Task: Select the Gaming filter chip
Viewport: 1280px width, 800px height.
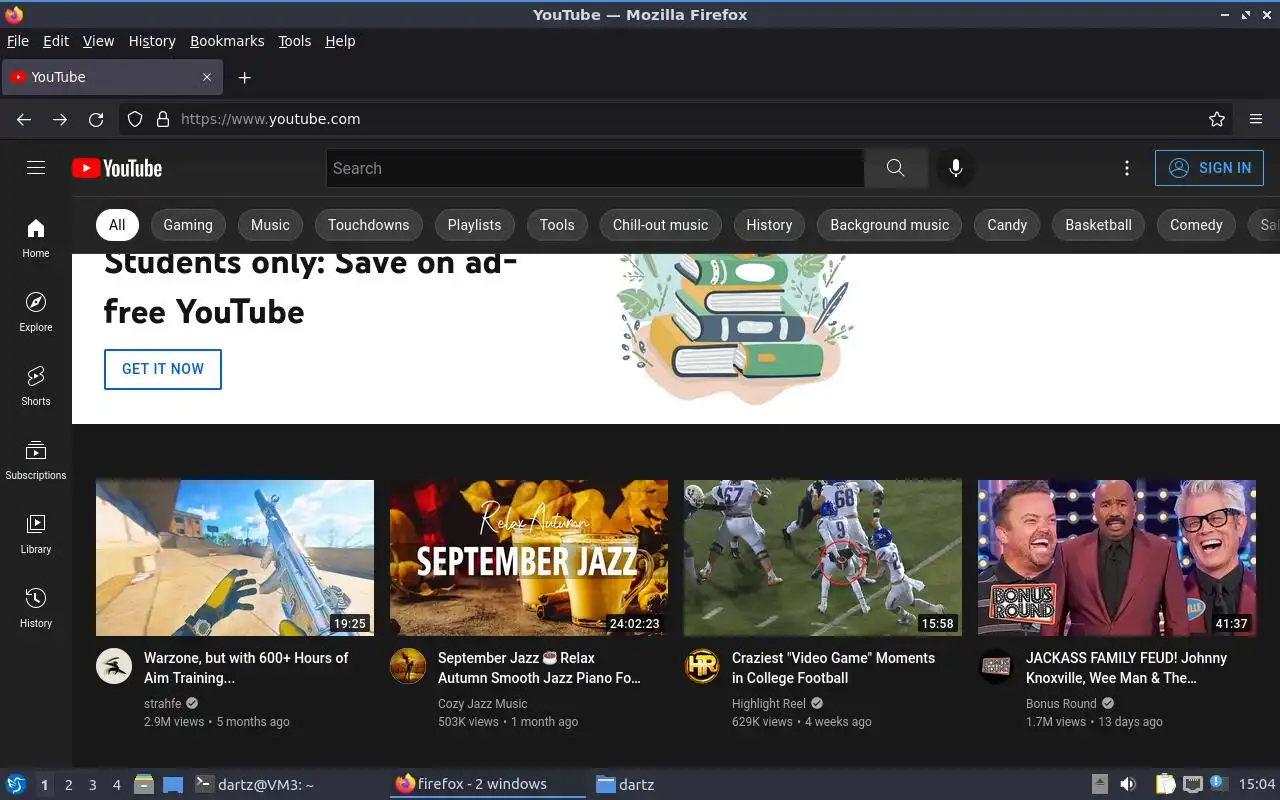Action: (188, 225)
